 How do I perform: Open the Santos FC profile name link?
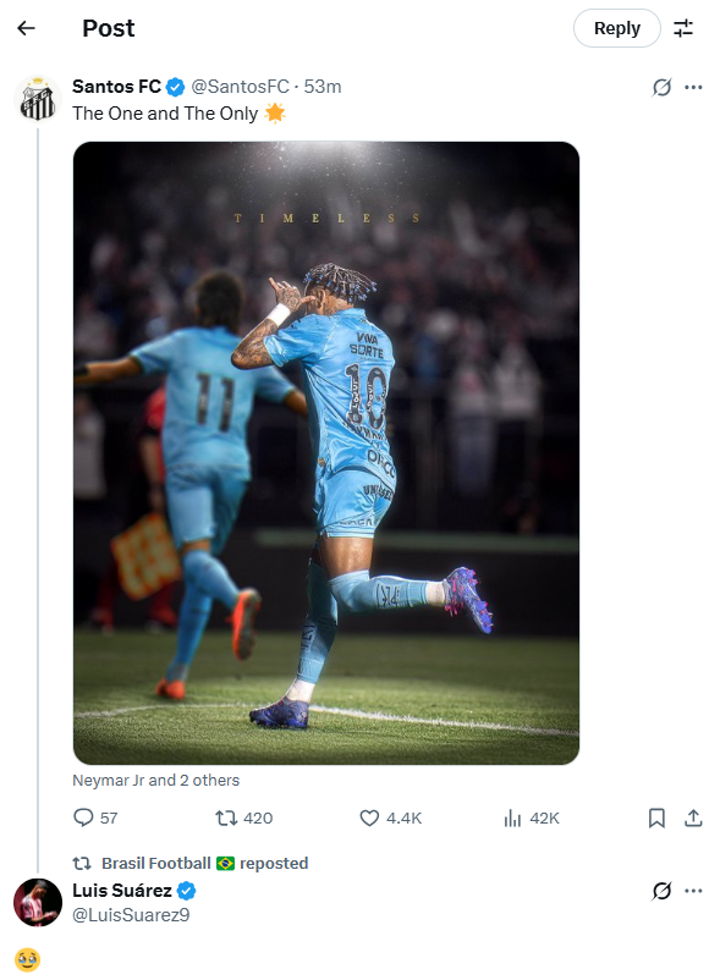116,87
